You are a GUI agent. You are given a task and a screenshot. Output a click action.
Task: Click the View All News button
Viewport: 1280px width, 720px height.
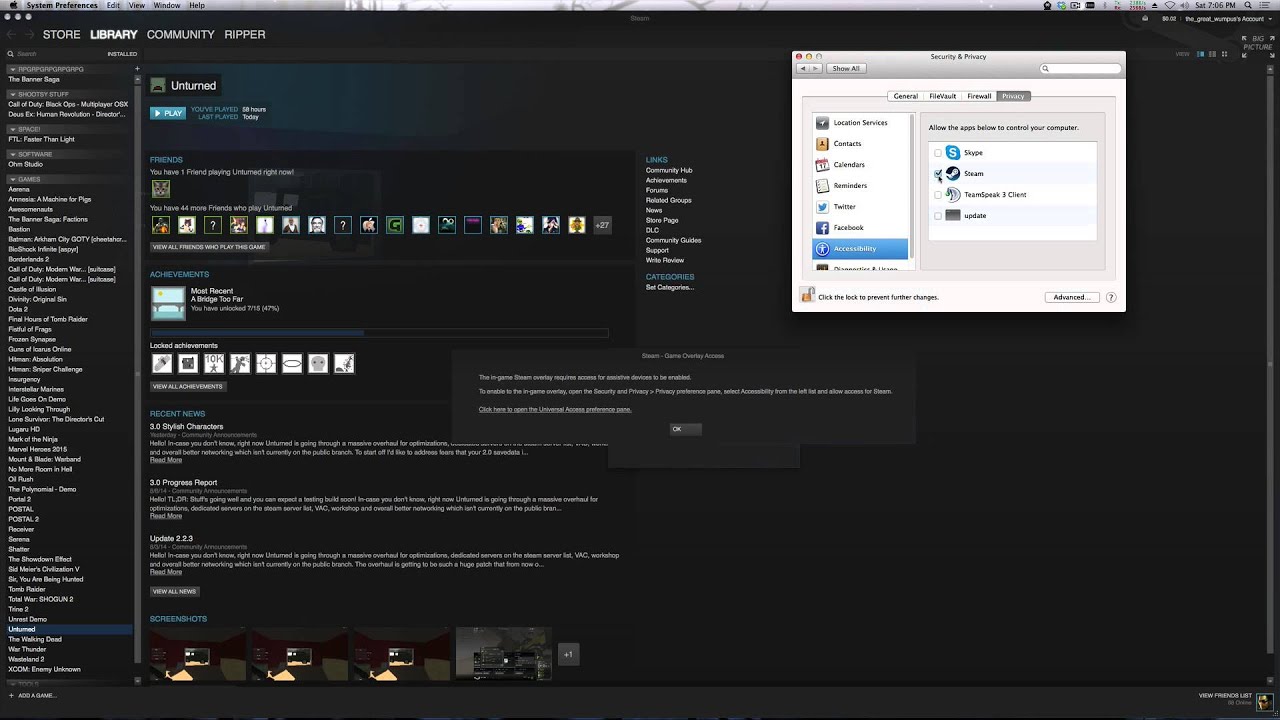coord(174,592)
